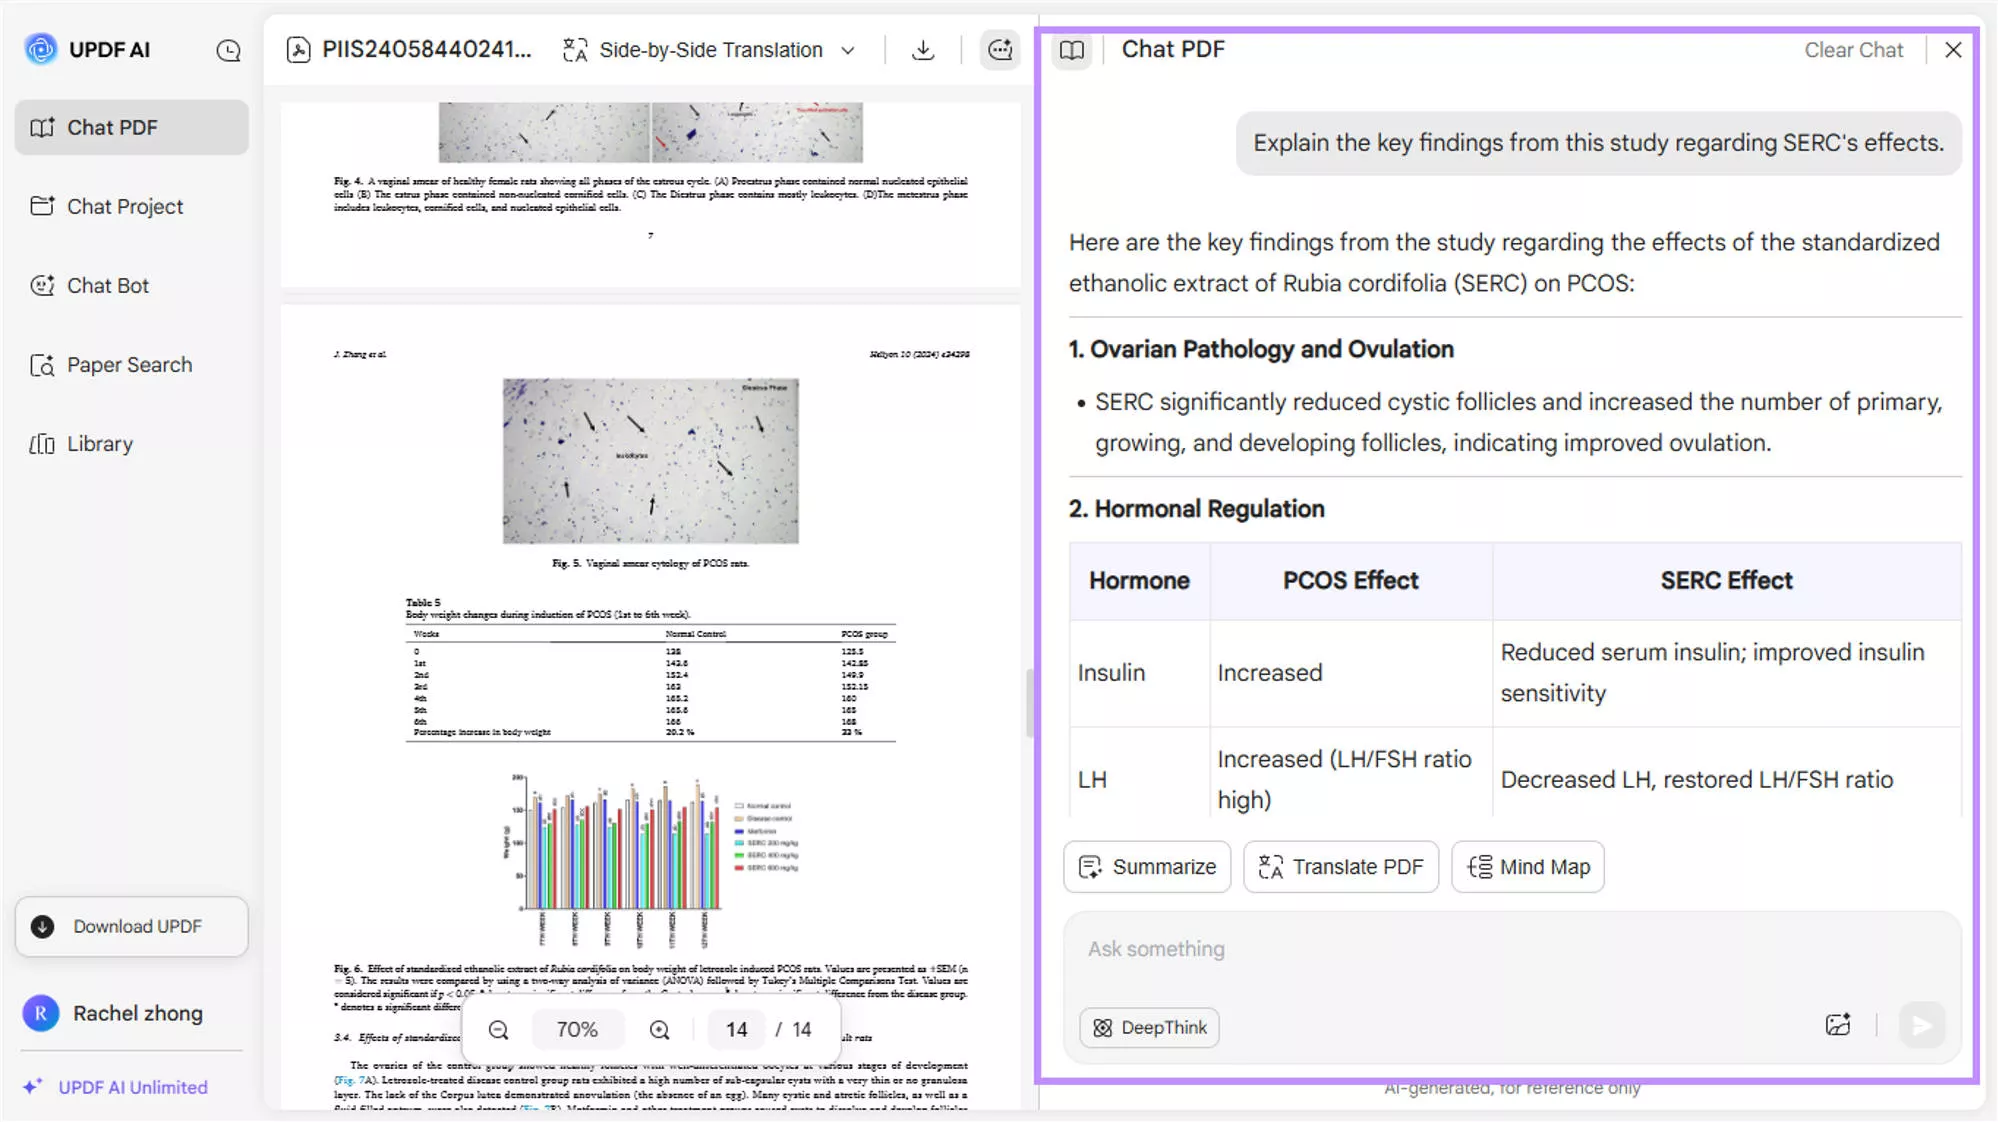Download the PDF with the download icon
Viewport: 1998px width, 1122px height.
click(x=923, y=50)
